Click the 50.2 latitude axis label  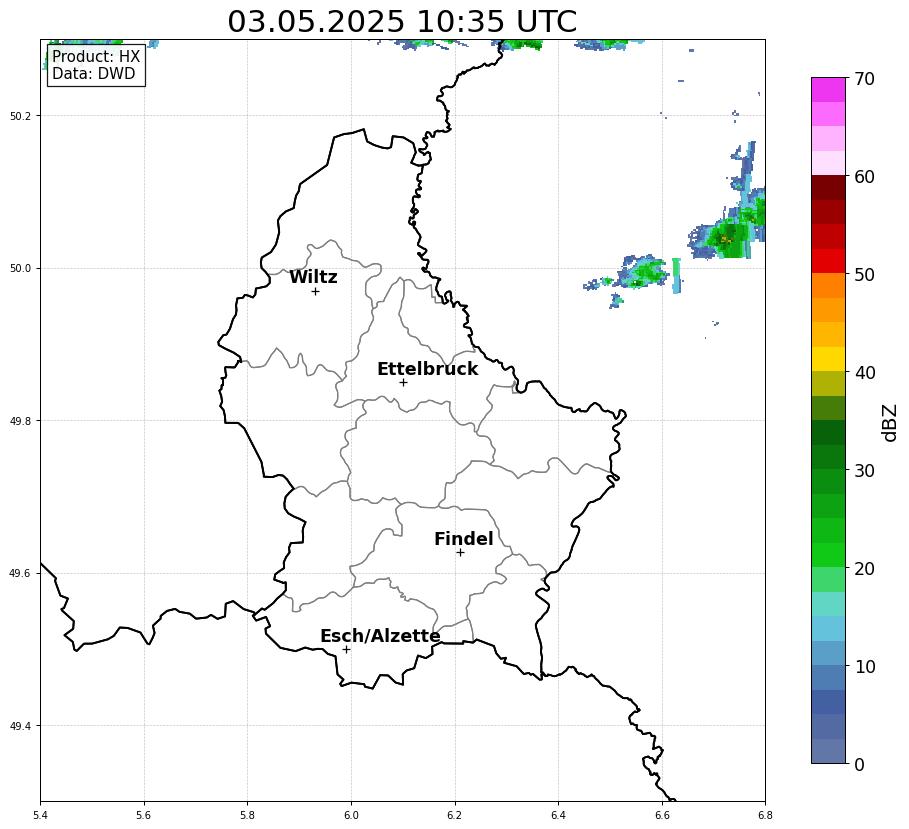point(20,116)
